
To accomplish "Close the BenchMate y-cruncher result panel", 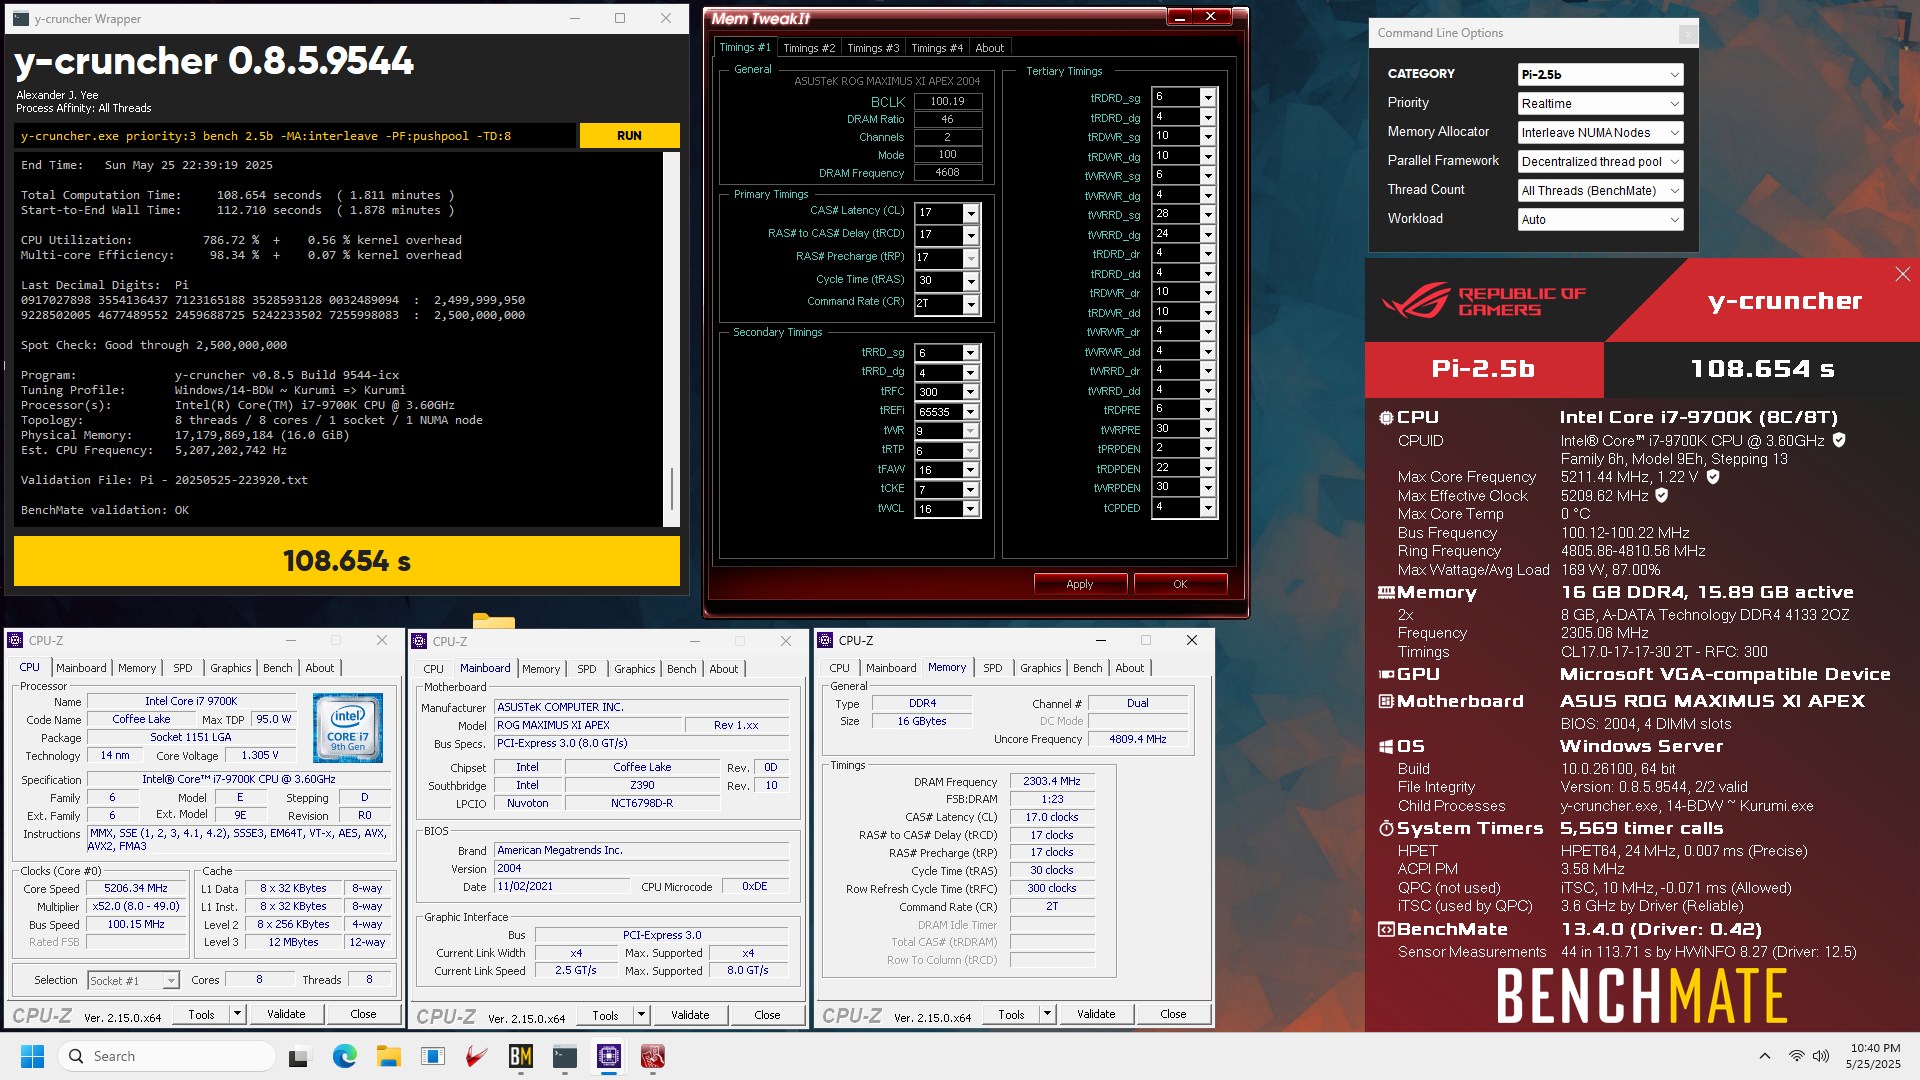I will 1902,274.
